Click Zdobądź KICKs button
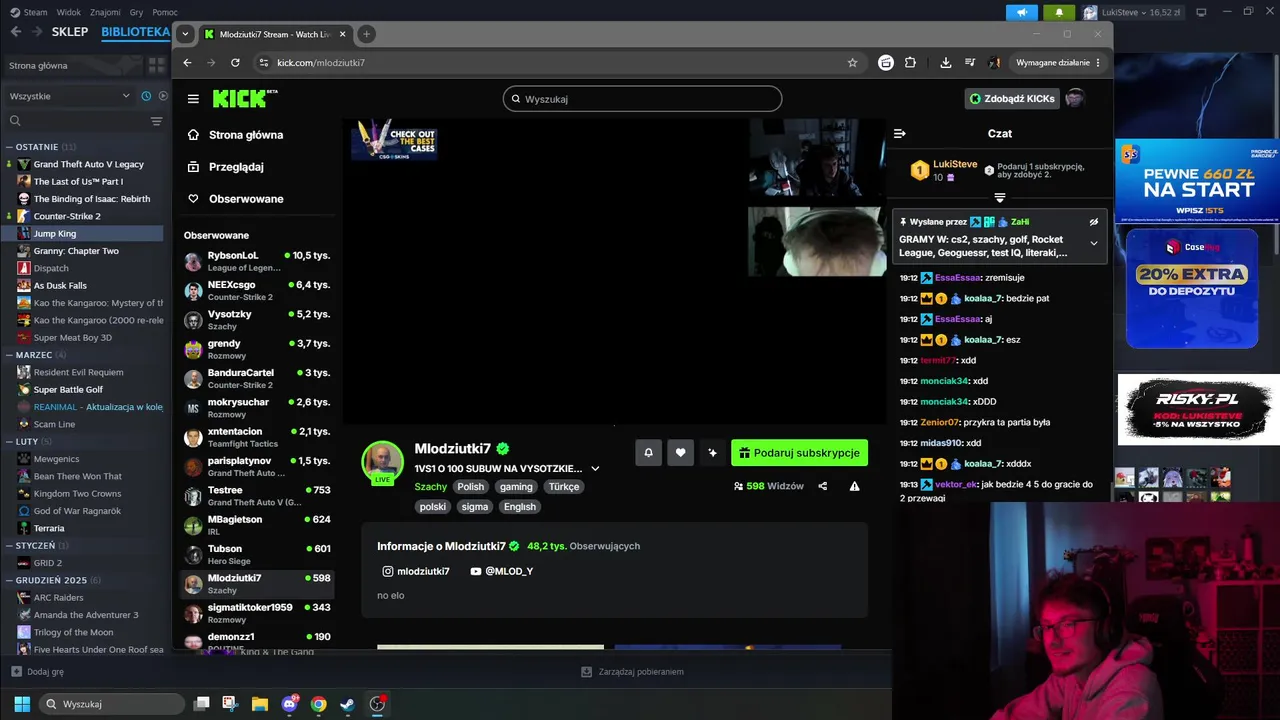Image resolution: width=1280 pixels, height=720 pixels. point(1012,99)
